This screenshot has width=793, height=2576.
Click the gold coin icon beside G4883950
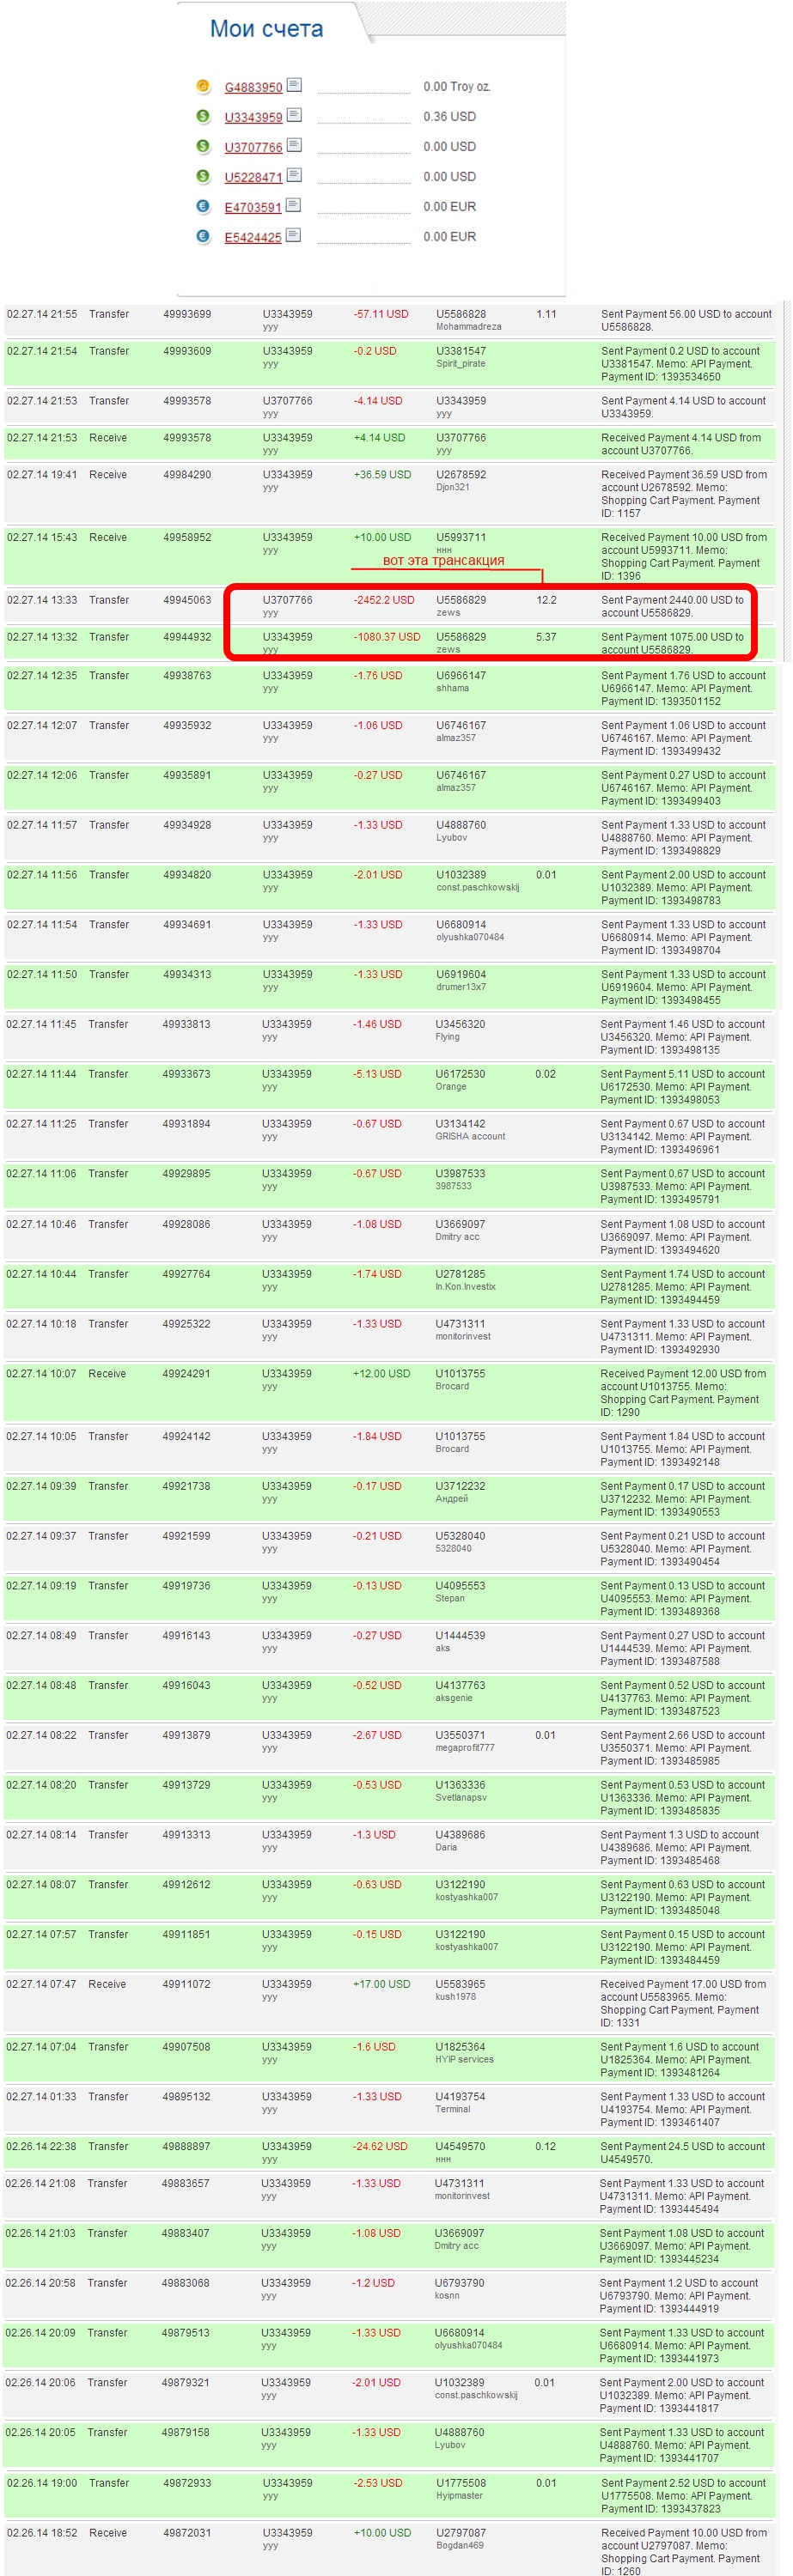tap(203, 86)
